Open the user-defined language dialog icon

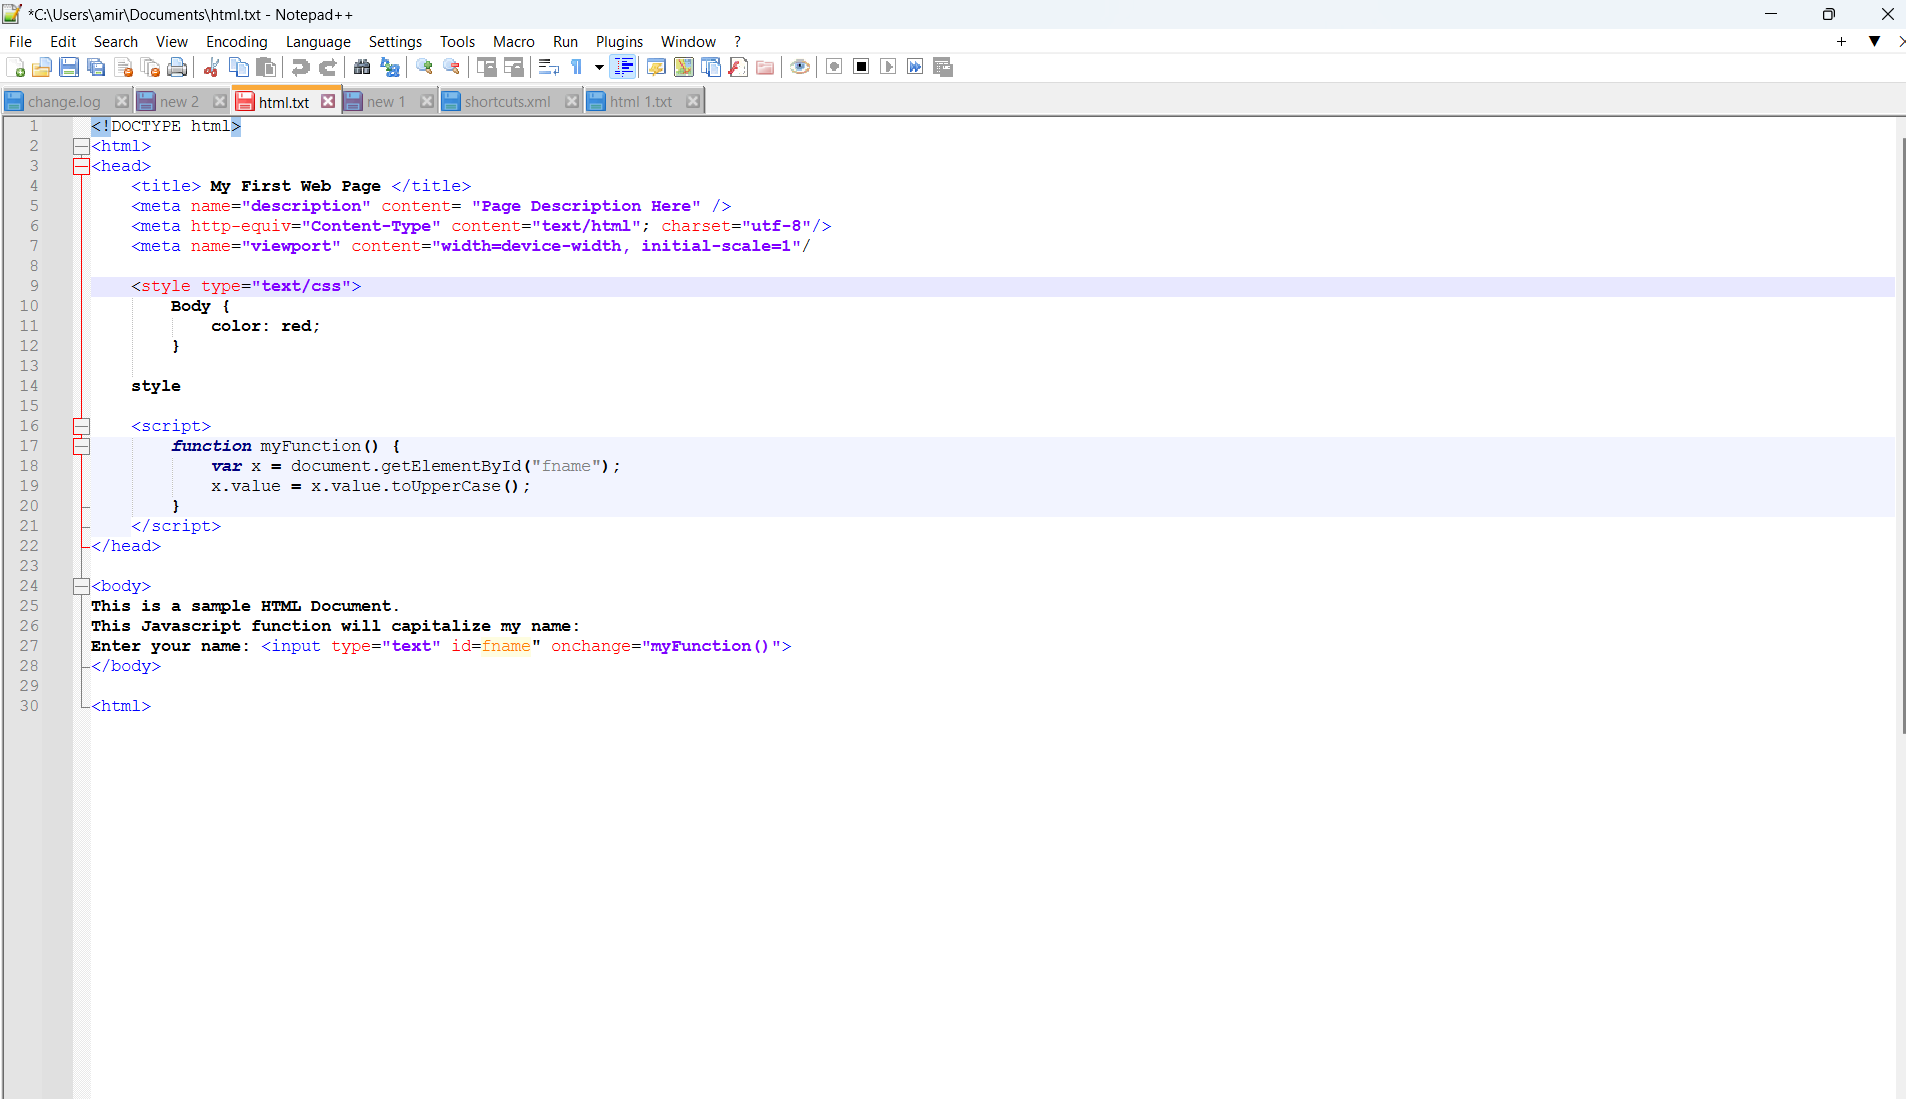point(656,67)
